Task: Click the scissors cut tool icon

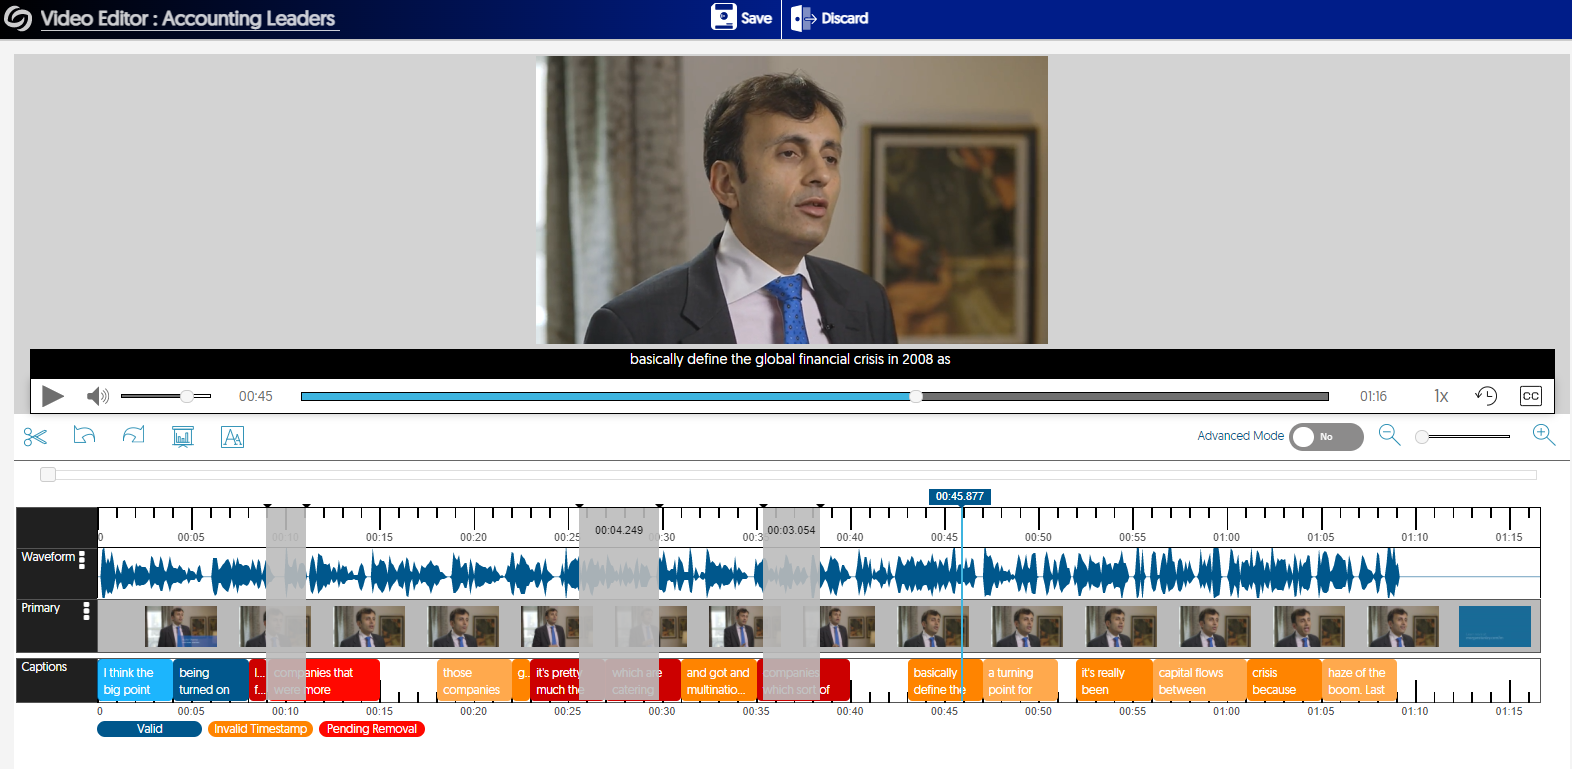Action: (35, 437)
